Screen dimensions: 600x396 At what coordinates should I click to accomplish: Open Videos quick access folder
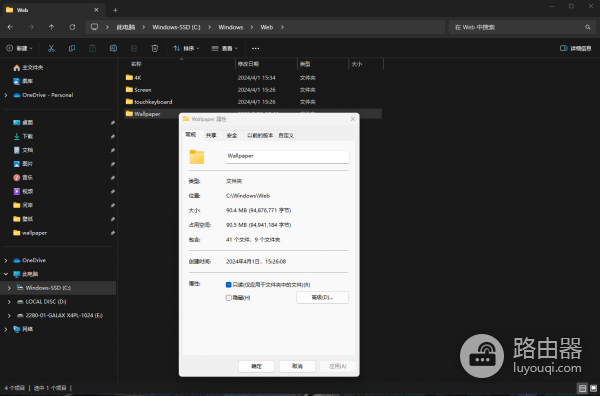pos(23,191)
